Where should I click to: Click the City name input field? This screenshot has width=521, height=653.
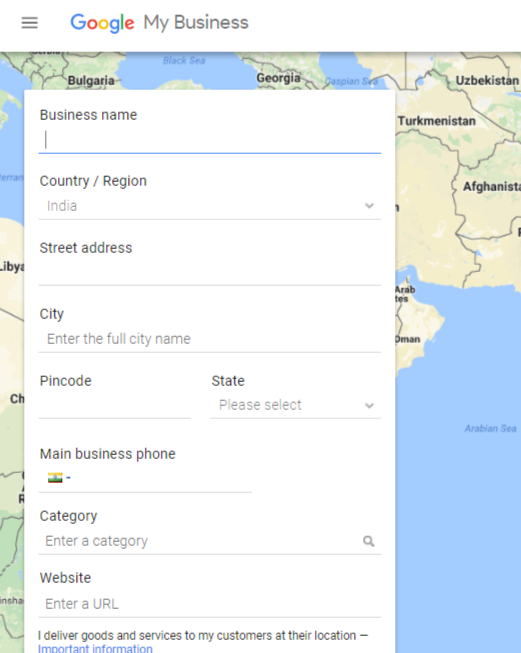click(209, 339)
